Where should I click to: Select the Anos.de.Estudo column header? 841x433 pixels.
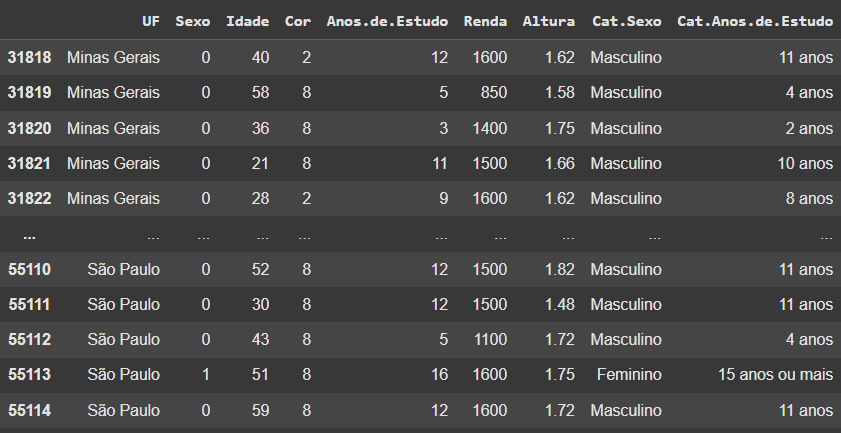pyautogui.click(x=387, y=21)
